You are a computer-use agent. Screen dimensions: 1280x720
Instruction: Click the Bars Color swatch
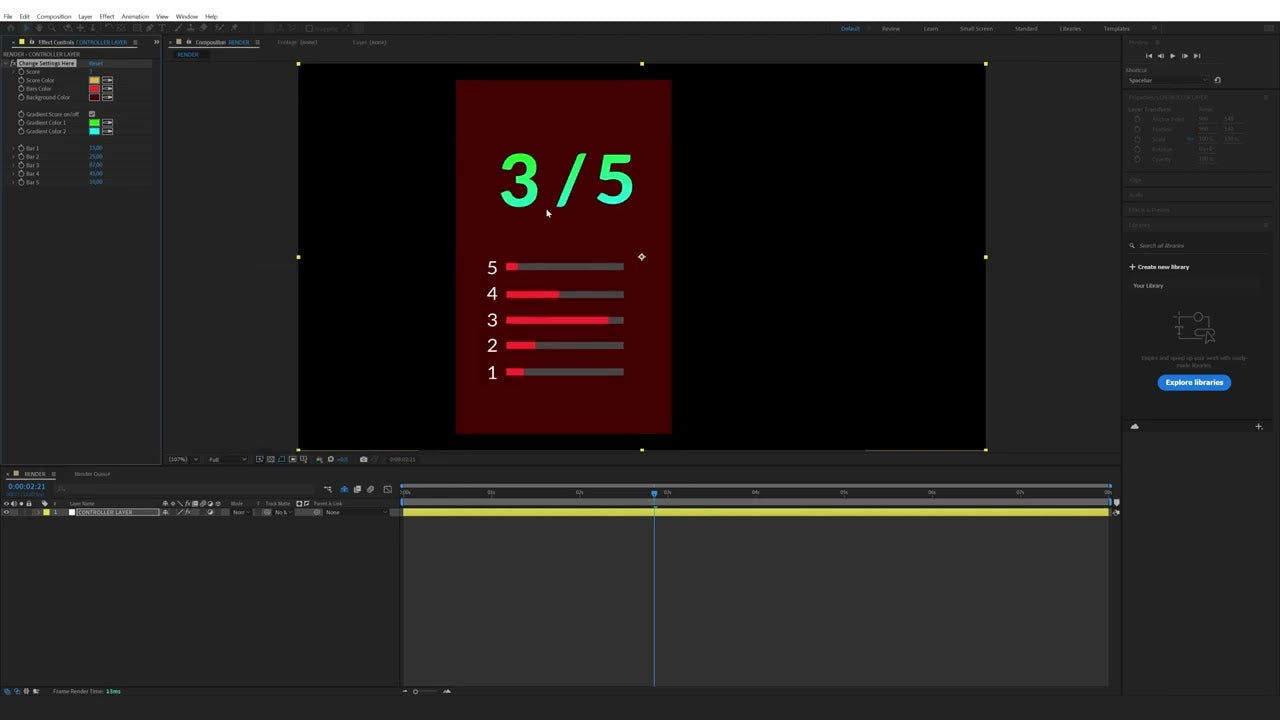click(93, 89)
